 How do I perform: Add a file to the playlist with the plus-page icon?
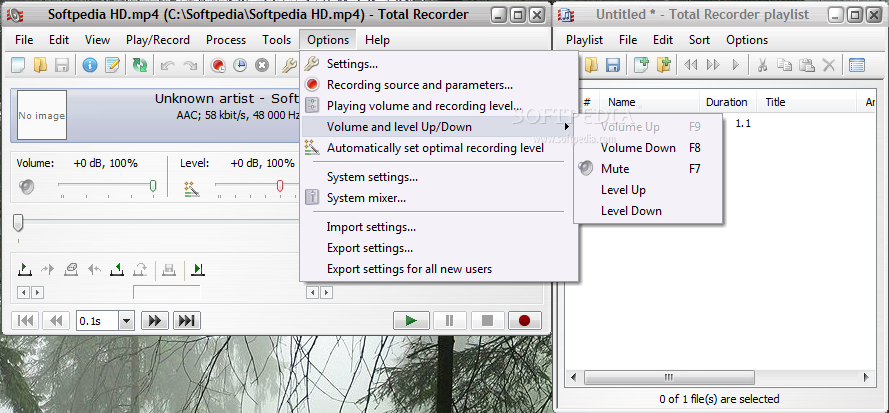point(641,65)
